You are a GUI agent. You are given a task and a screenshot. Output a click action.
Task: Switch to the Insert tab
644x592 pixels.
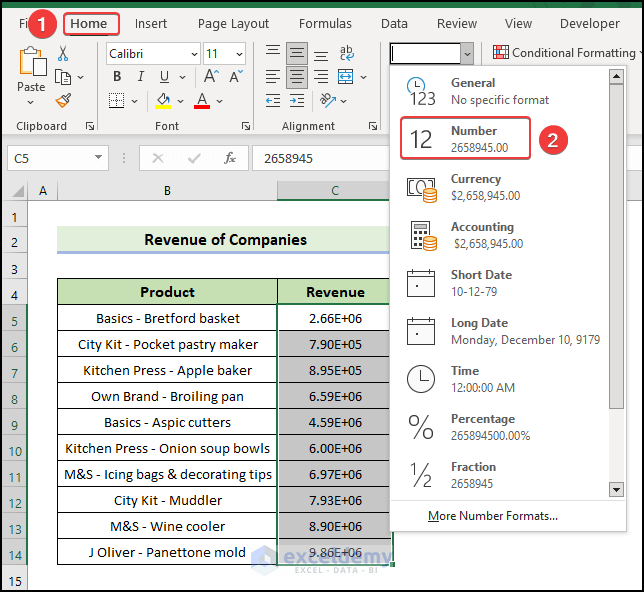[x=151, y=24]
